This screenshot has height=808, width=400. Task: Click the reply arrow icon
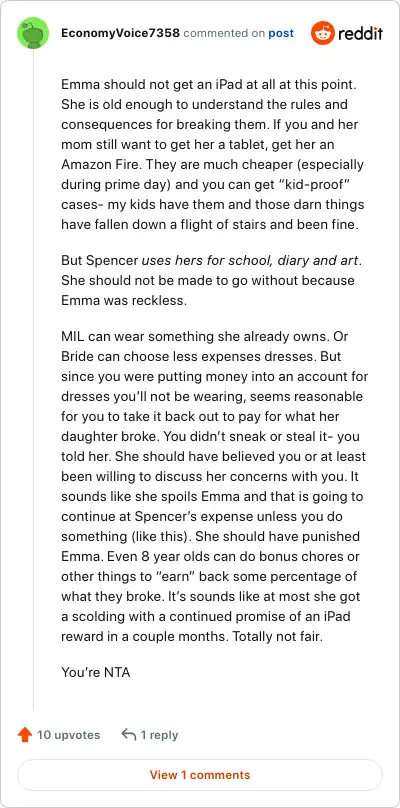click(128, 734)
